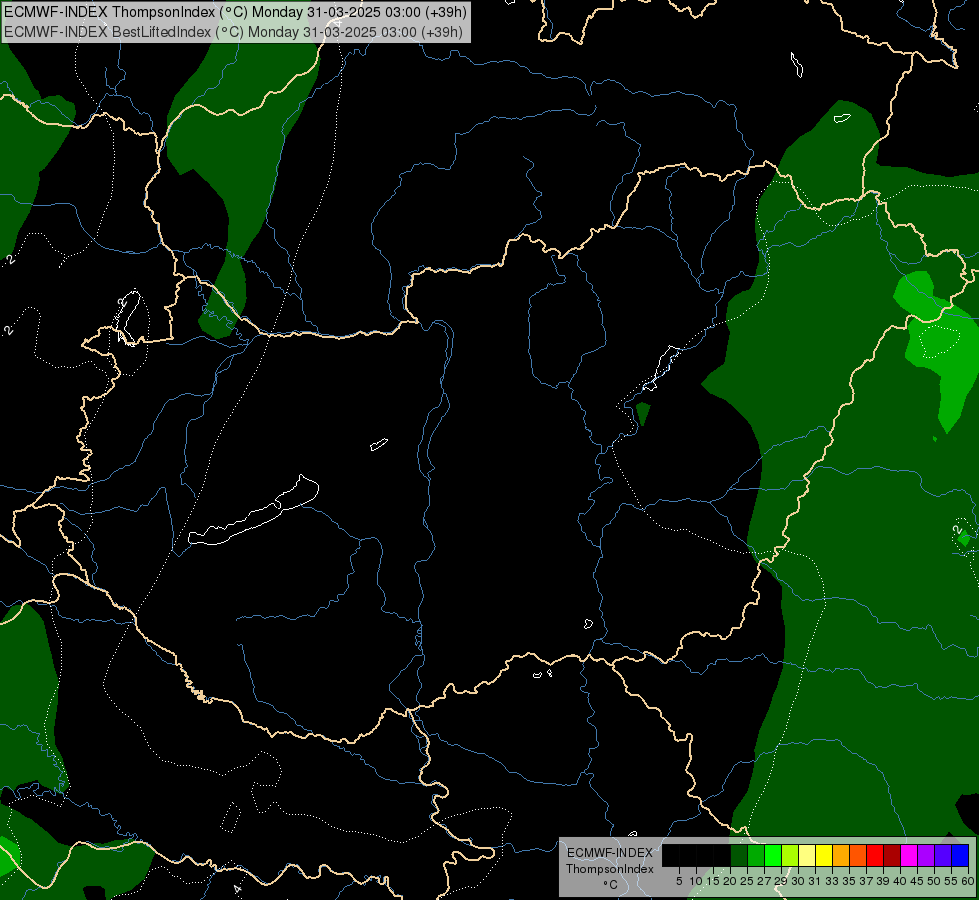Image resolution: width=979 pixels, height=900 pixels.
Task: Click the medium green 25–27 legend swatch
Action: [x=756, y=856]
